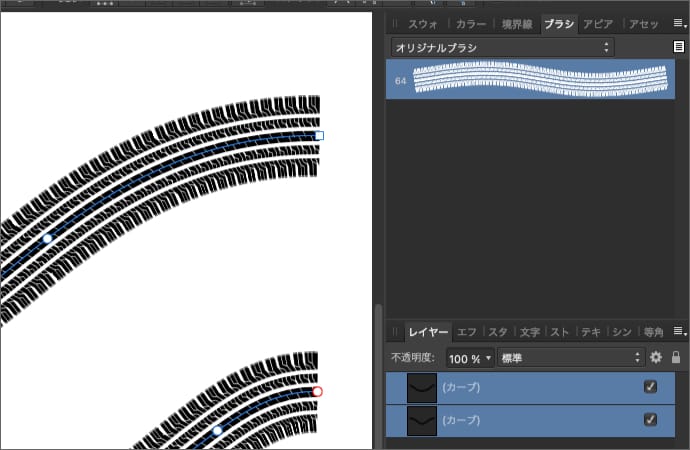Screen dimensions: 690x450
Task: Open the 100 % opacity dropdown
Action: click(x=470, y=357)
